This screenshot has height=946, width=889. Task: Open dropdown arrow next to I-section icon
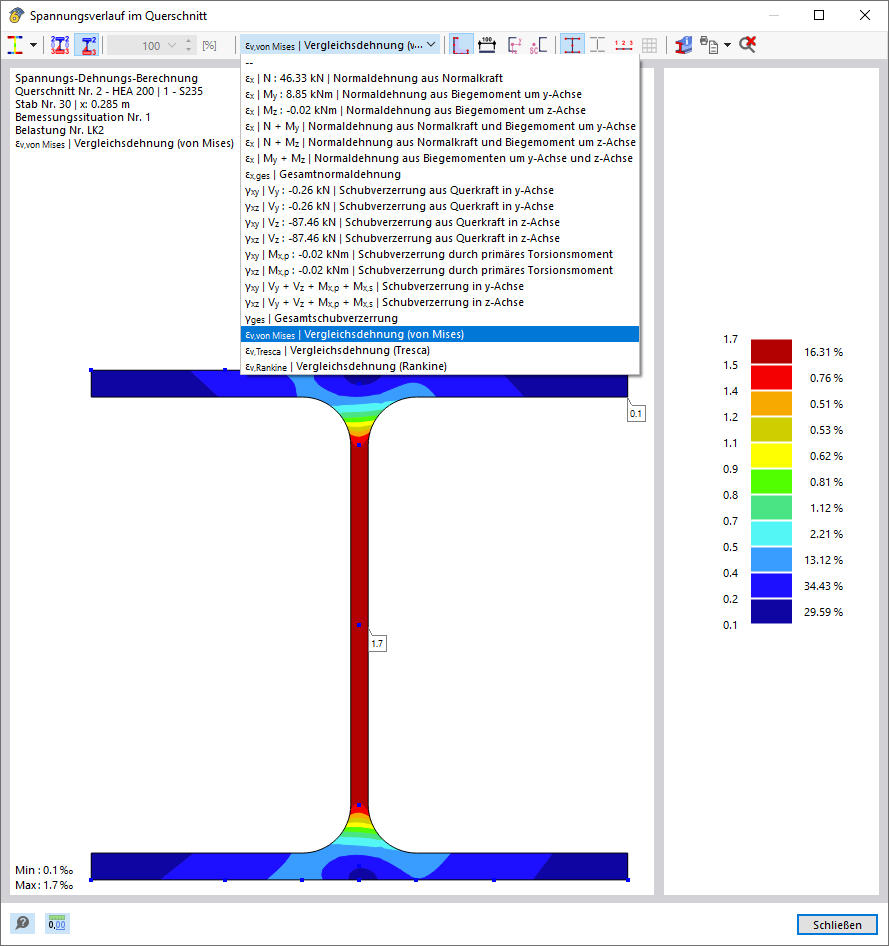pyautogui.click(x=33, y=45)
